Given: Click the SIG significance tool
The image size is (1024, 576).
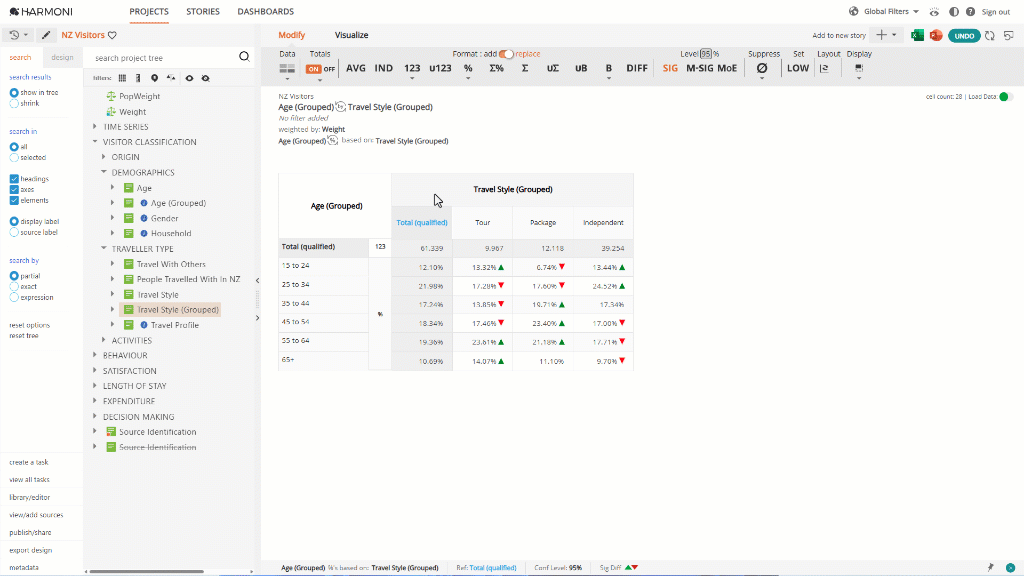Looking at the screenshot, I should pyautogui.click(x=670, y=68).
